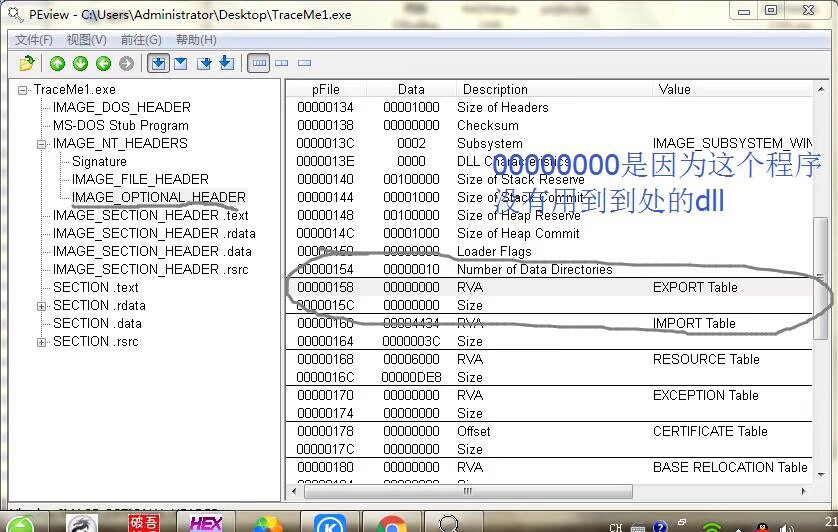
Task: Select IMAGE_OPTIONAL_HEADER in the tree
Action: (159, 197)
